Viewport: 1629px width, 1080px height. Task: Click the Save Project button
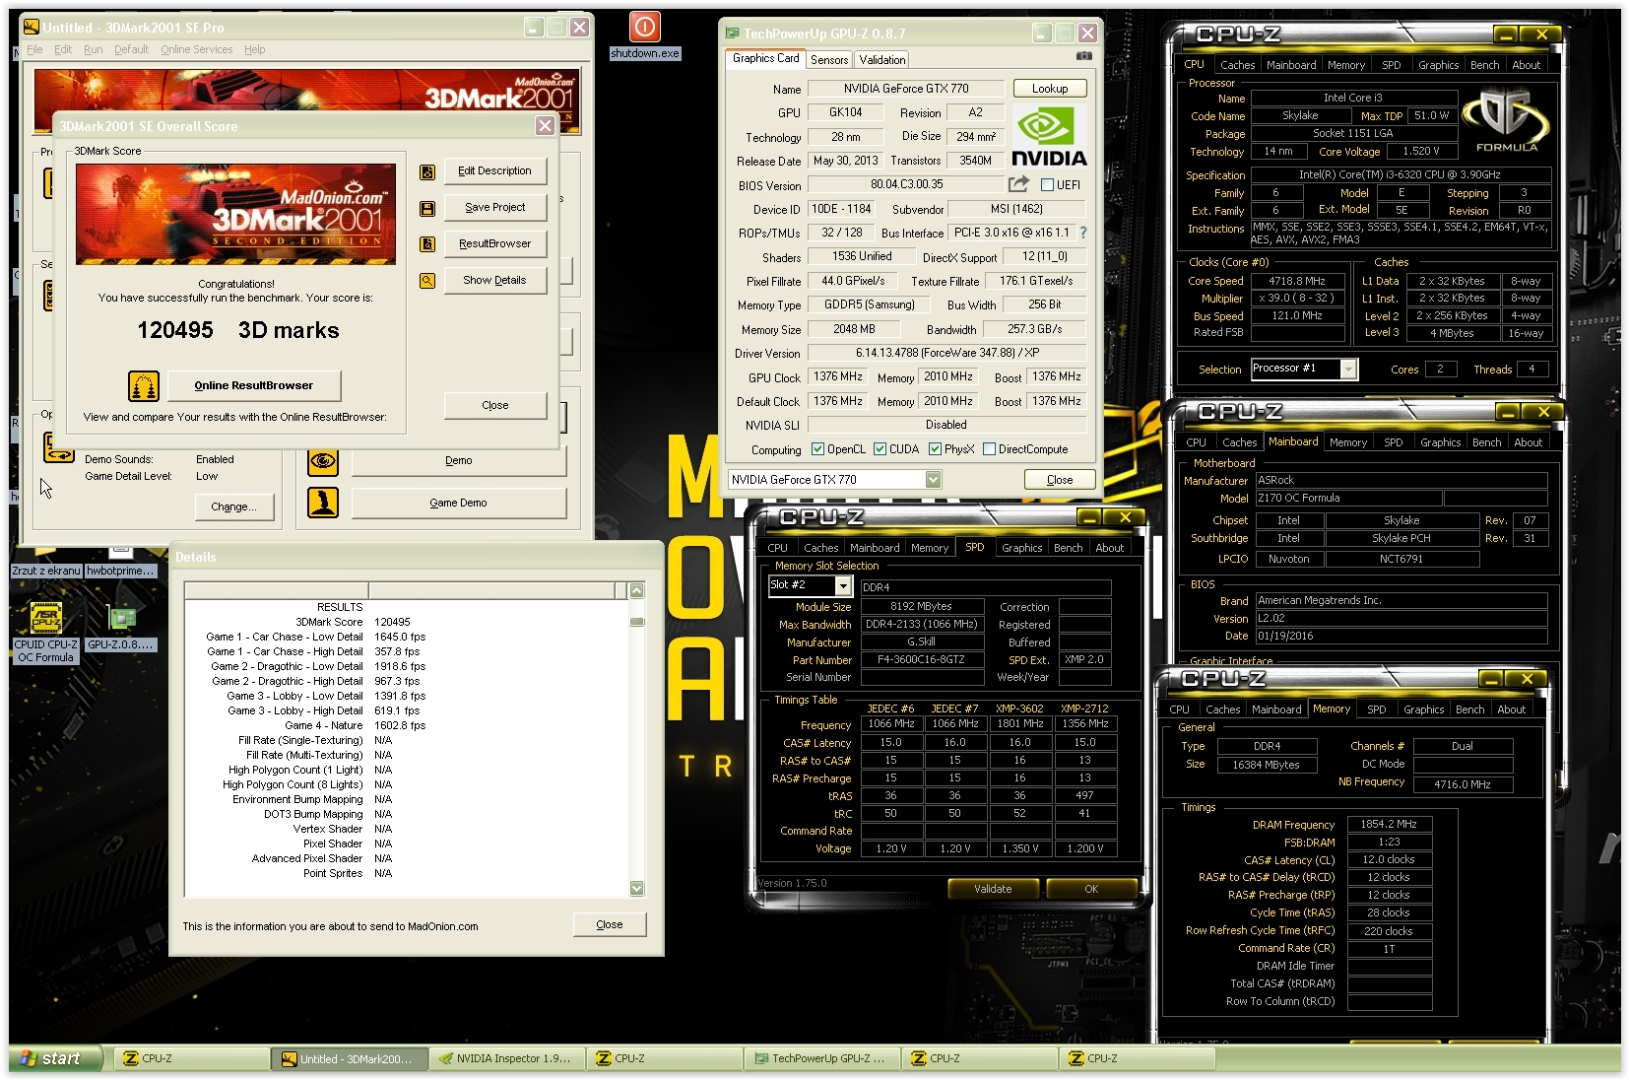(495, 208)
